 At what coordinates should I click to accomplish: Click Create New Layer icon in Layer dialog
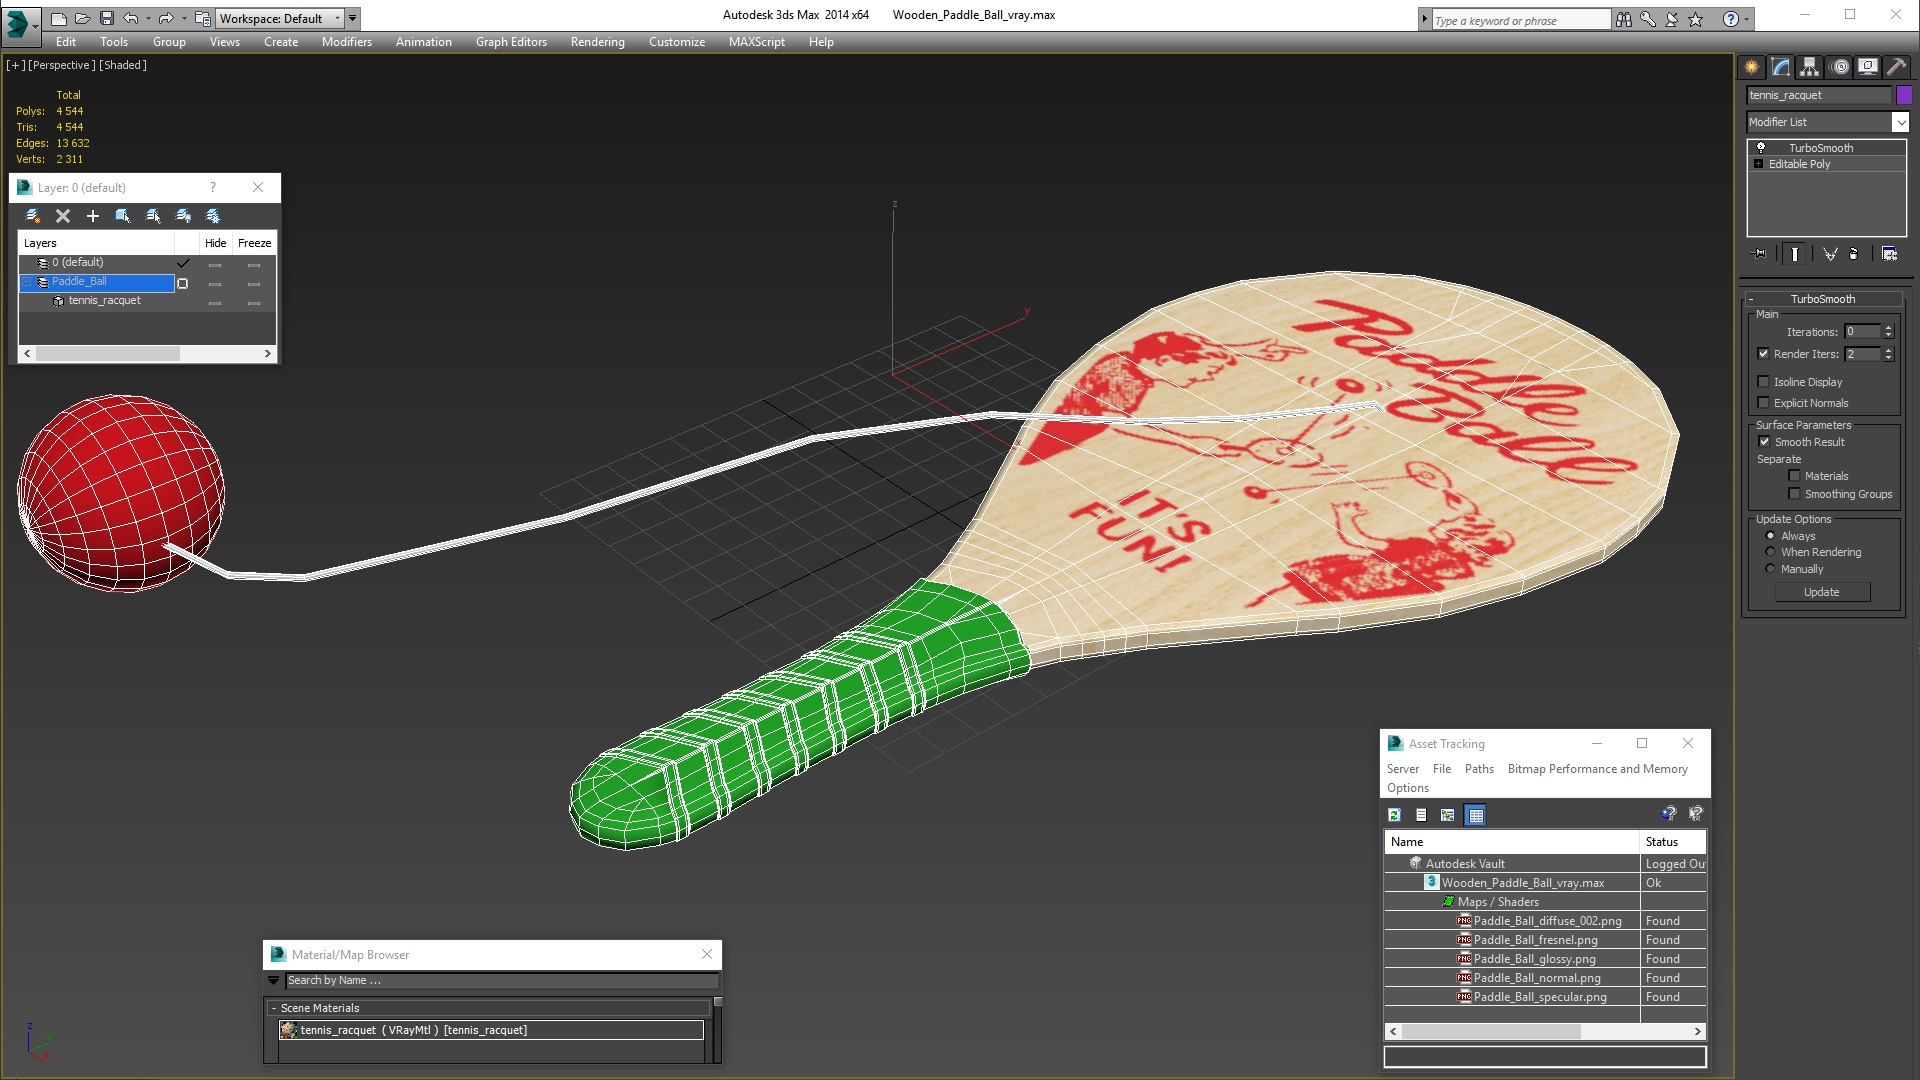(x=33, y=216)
